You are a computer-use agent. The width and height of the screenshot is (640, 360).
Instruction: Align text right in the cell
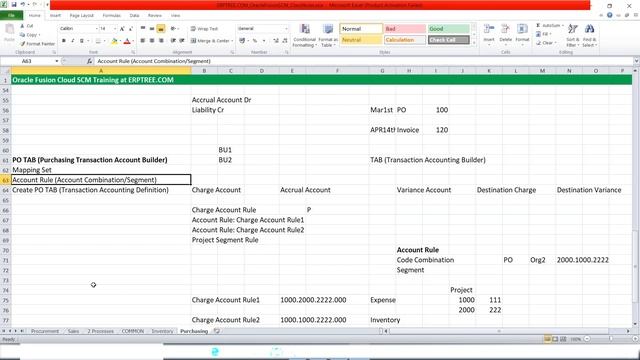click(x=161, y=41)
